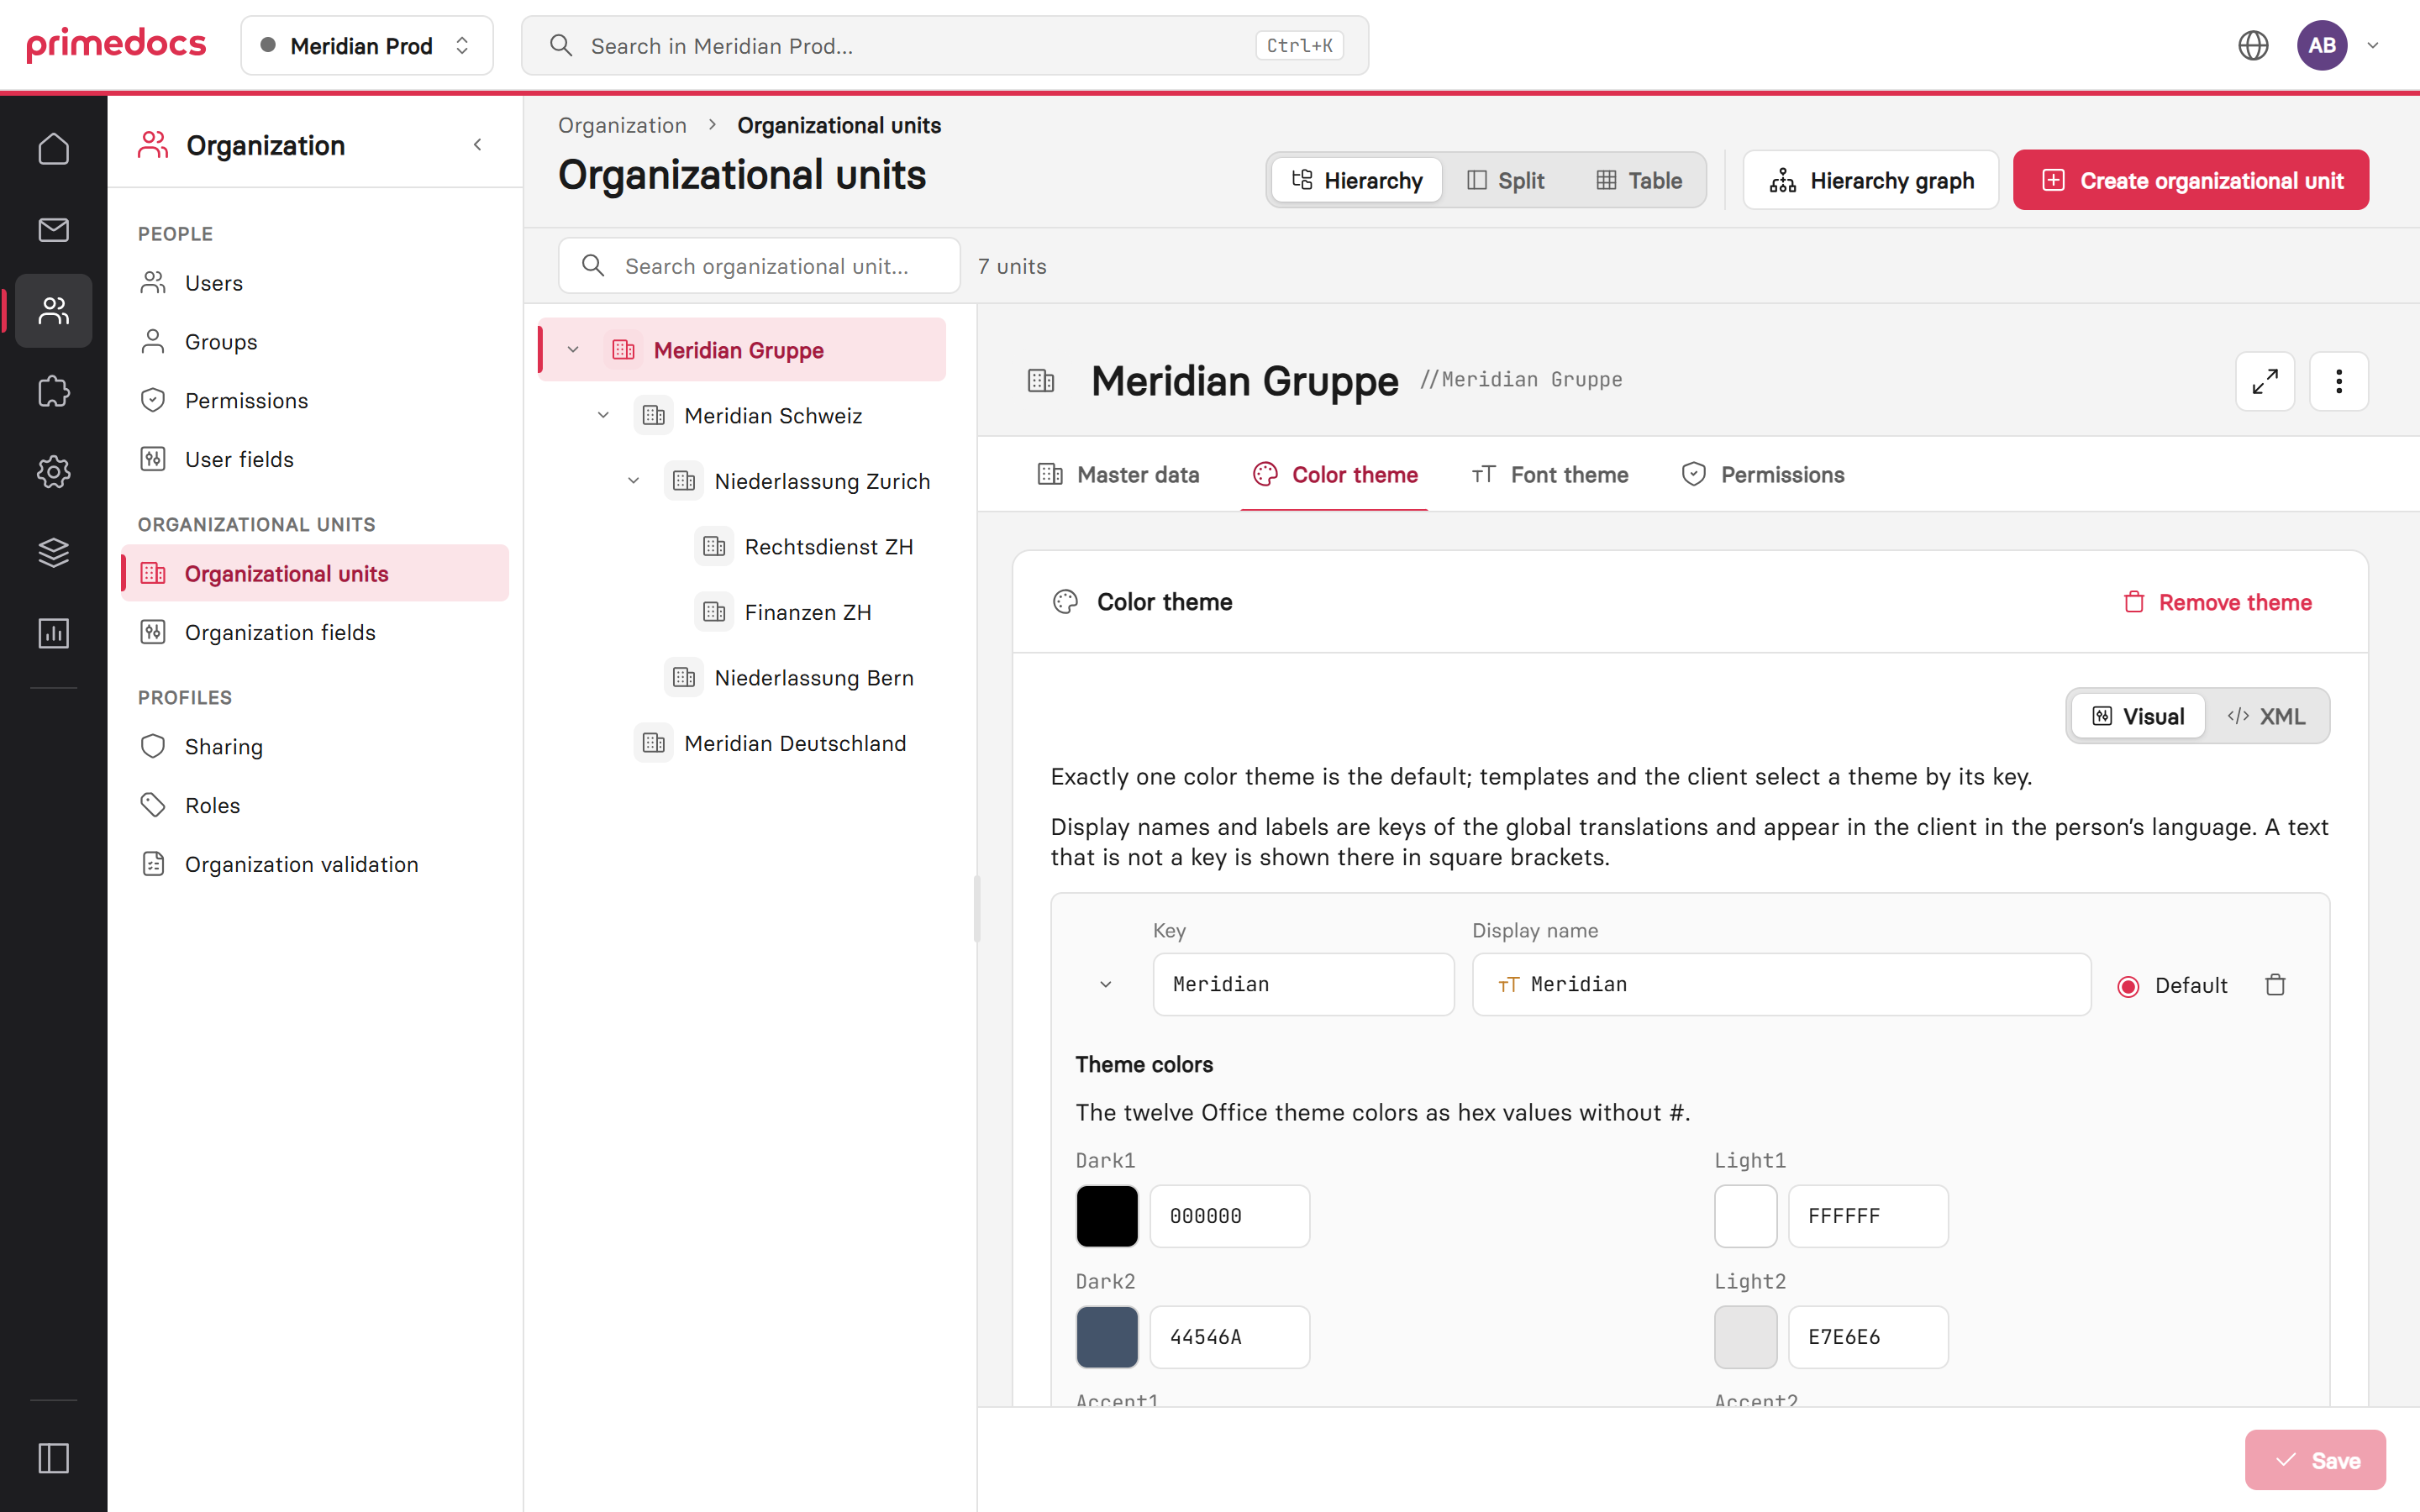Open the Hierarchy graph
Image resolution: width=2420 pixels, height=1512 pixels.
[1870, 180]
